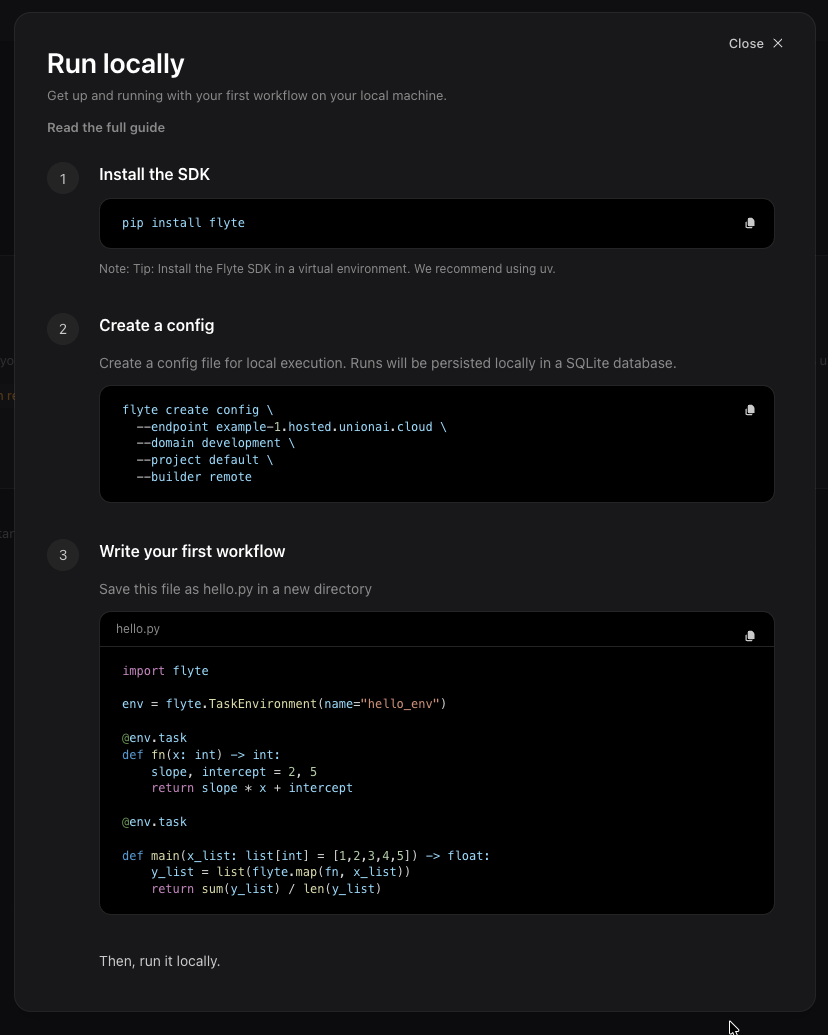This screenshot has height=1035, width=828.
Task: Copy the hello.py code snippet
Action: coord(749,636)
